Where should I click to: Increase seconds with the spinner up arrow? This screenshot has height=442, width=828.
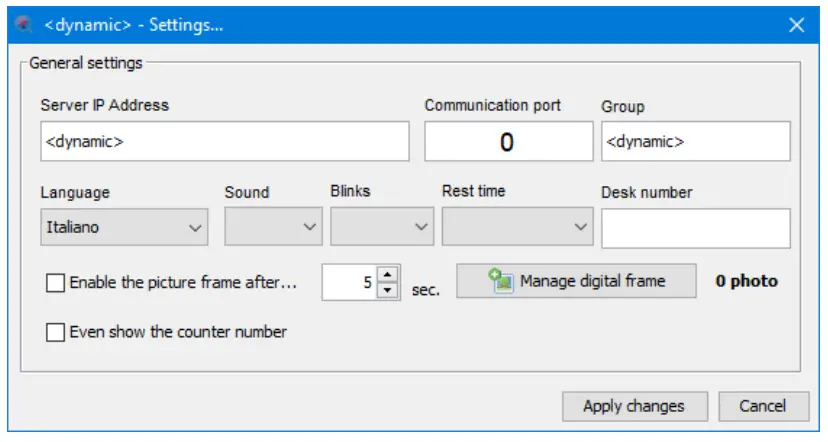click(388, 274)
